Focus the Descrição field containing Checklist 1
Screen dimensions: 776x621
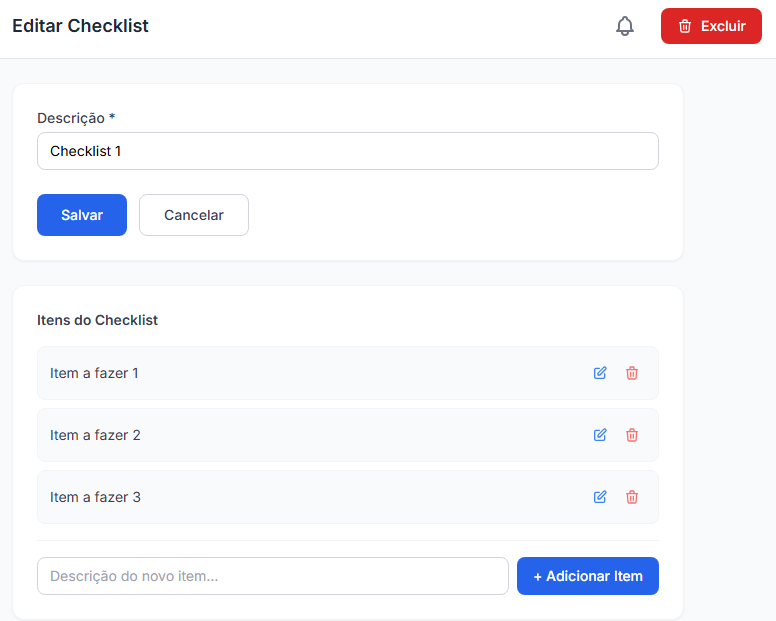tap(347, 151)
